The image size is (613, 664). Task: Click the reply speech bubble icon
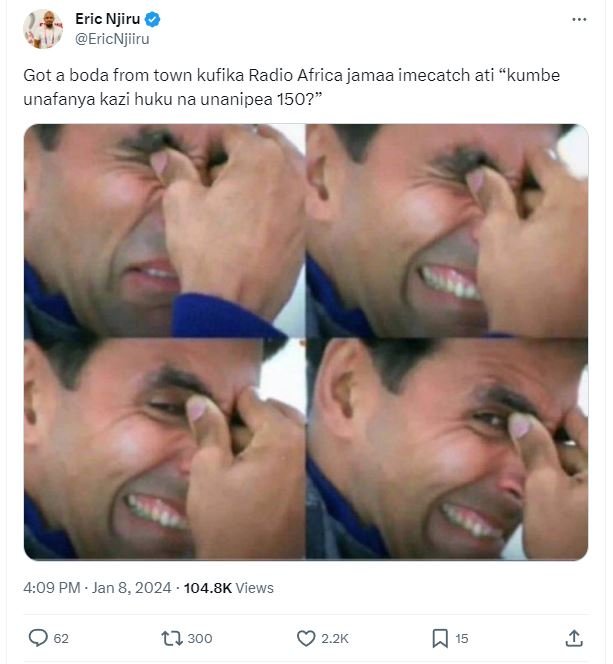[38, 637]
